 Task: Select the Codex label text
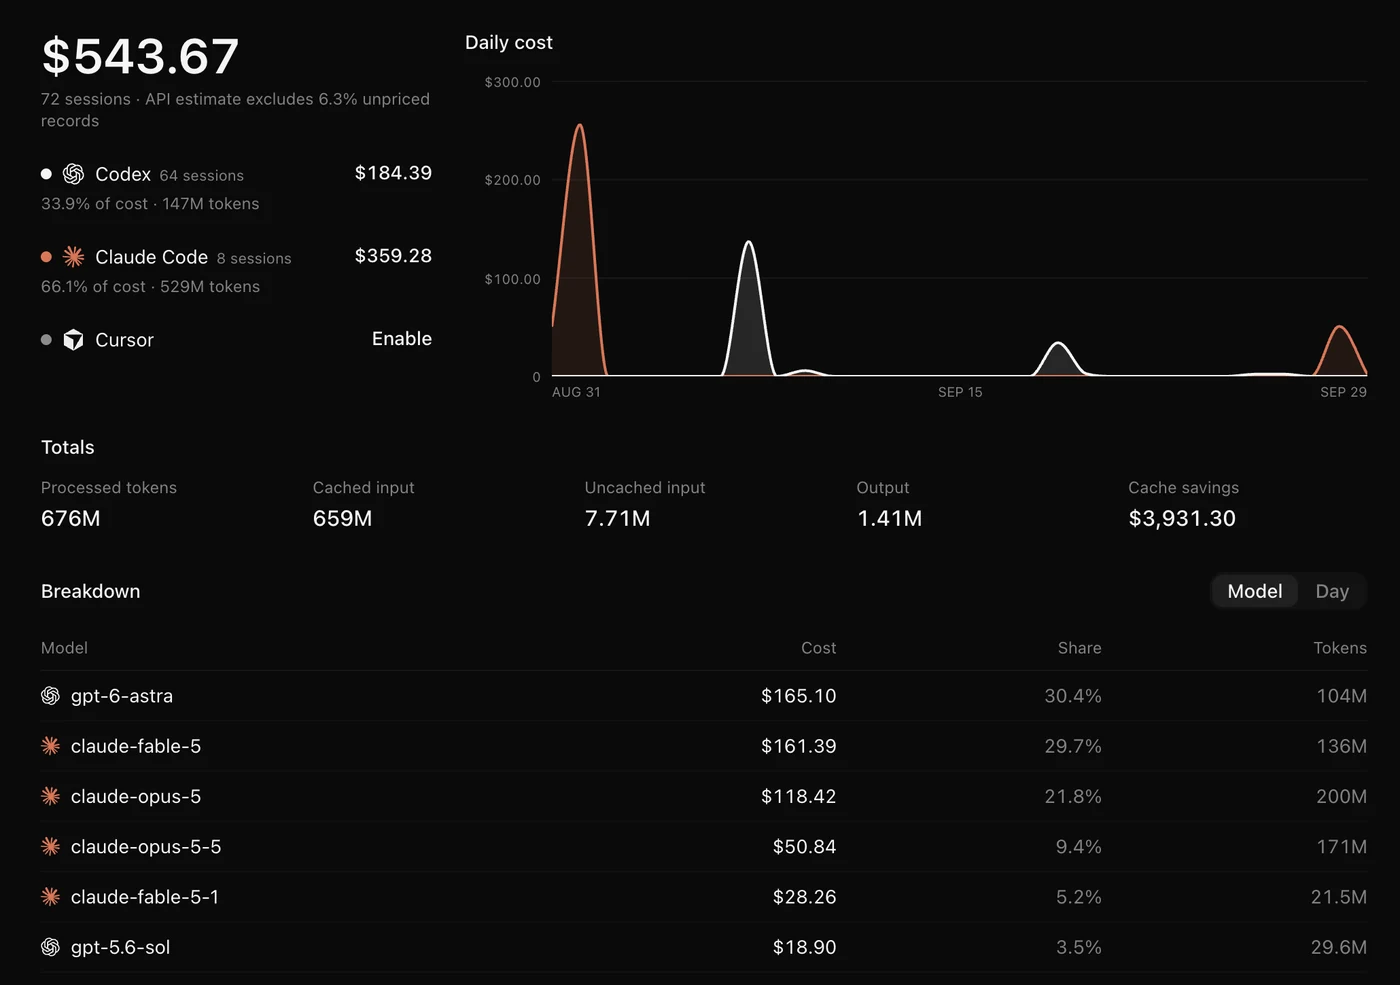click(x=123, y=174)
